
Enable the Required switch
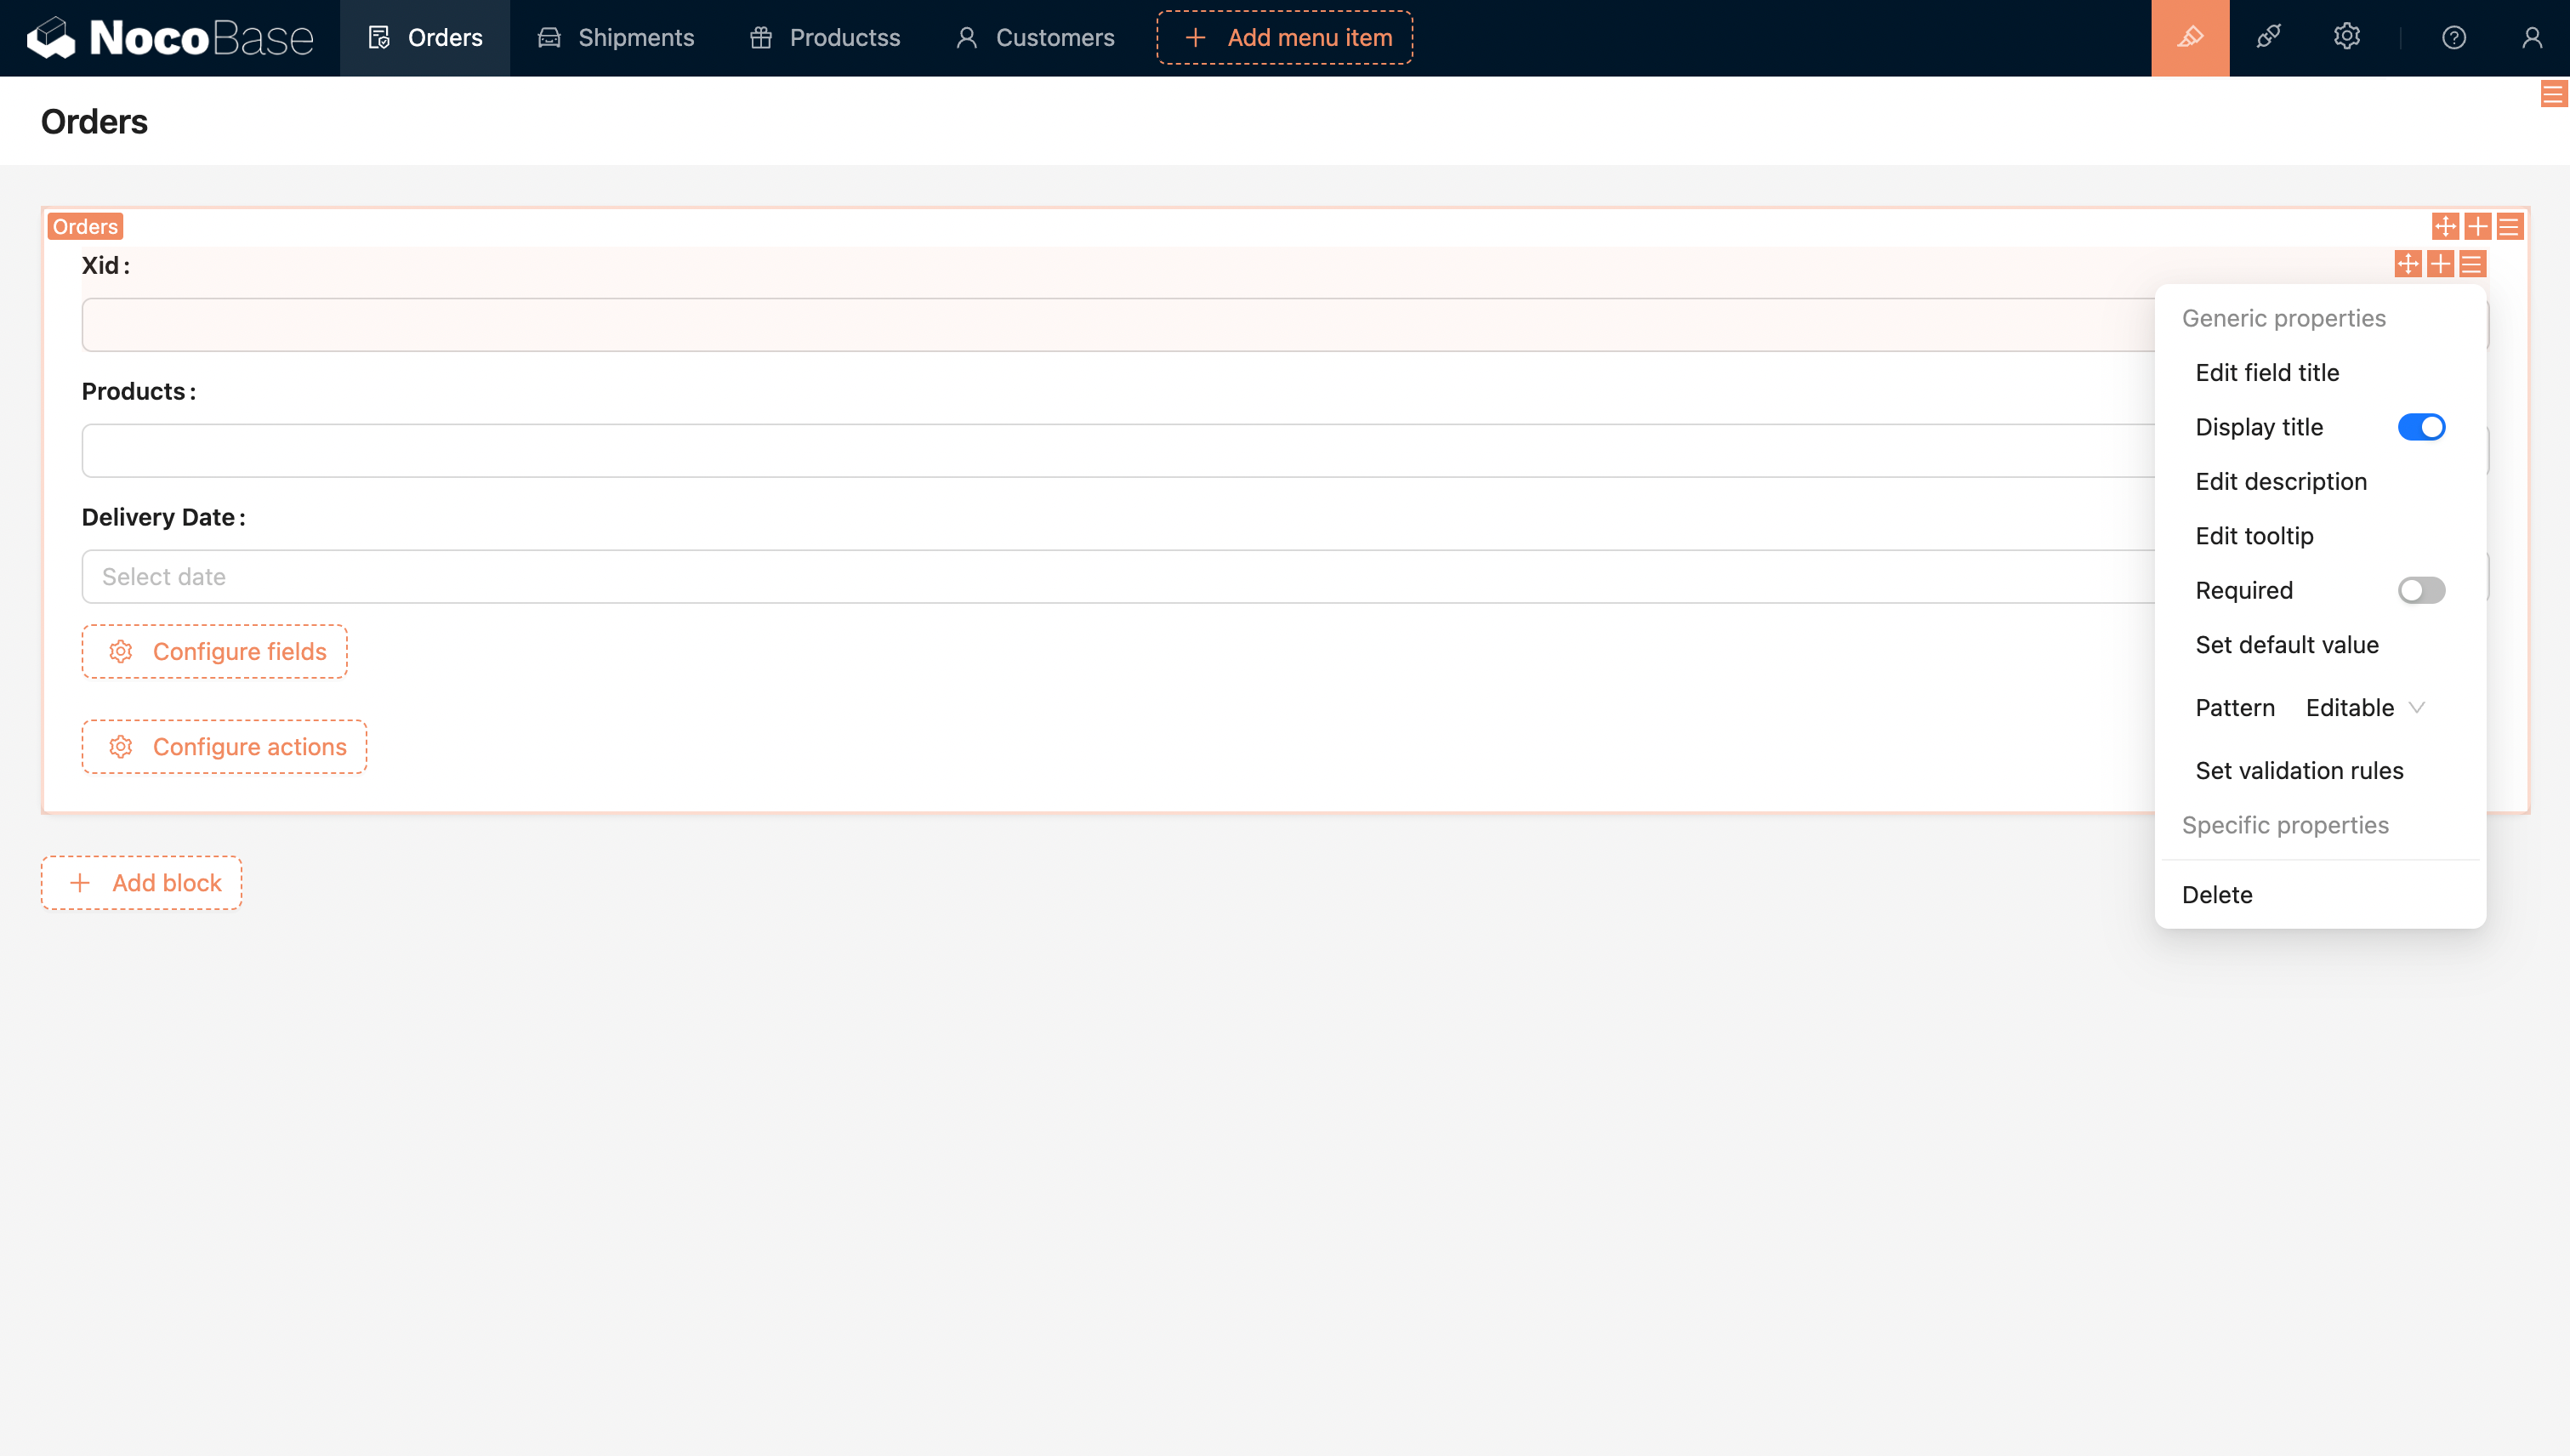tap(2421, 590)
